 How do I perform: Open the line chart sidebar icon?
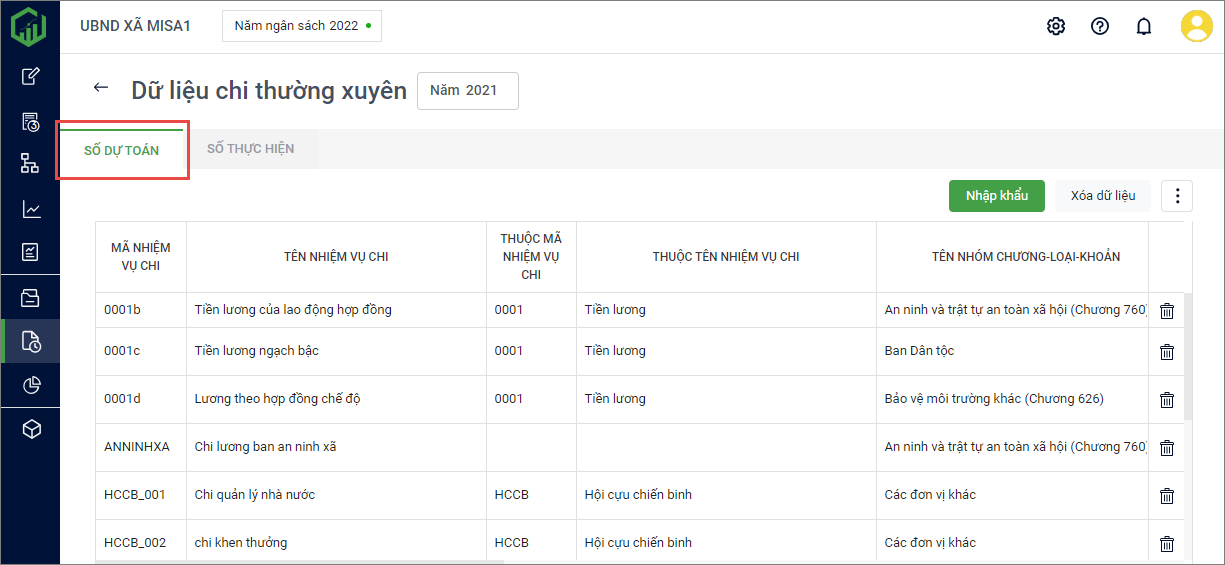(31, 209)
